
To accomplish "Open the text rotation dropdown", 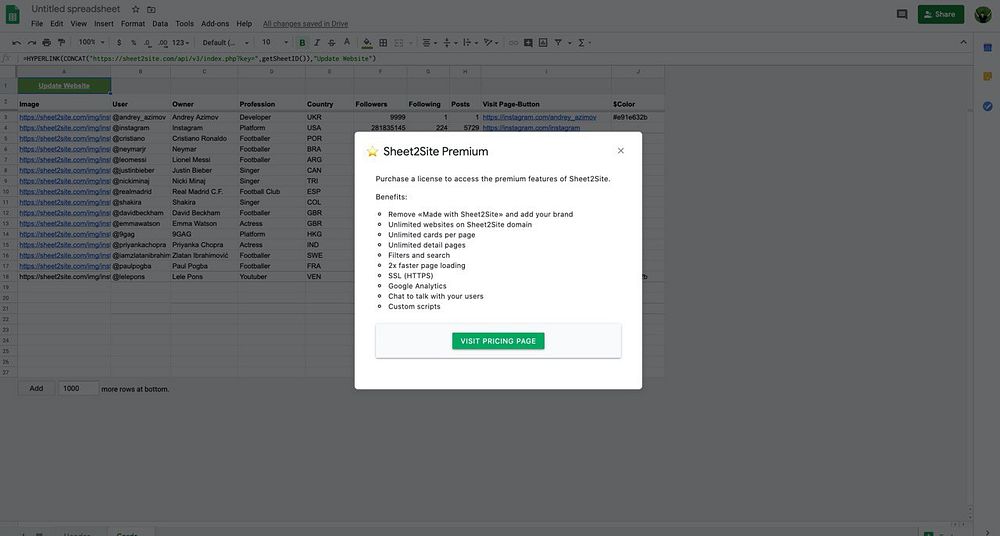I will click(491, 43).
